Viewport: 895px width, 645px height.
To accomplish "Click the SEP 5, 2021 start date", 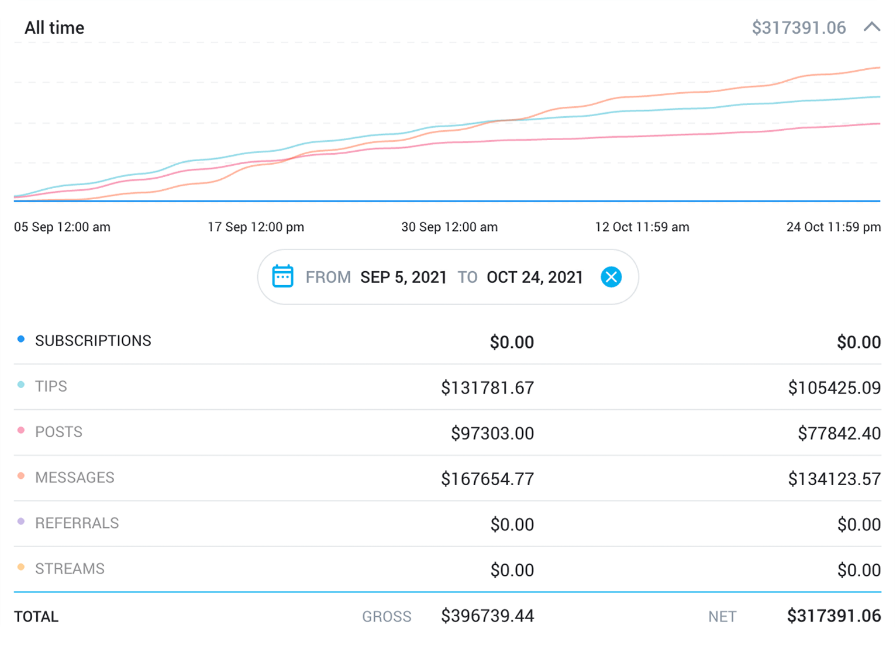I will (403, 277).
